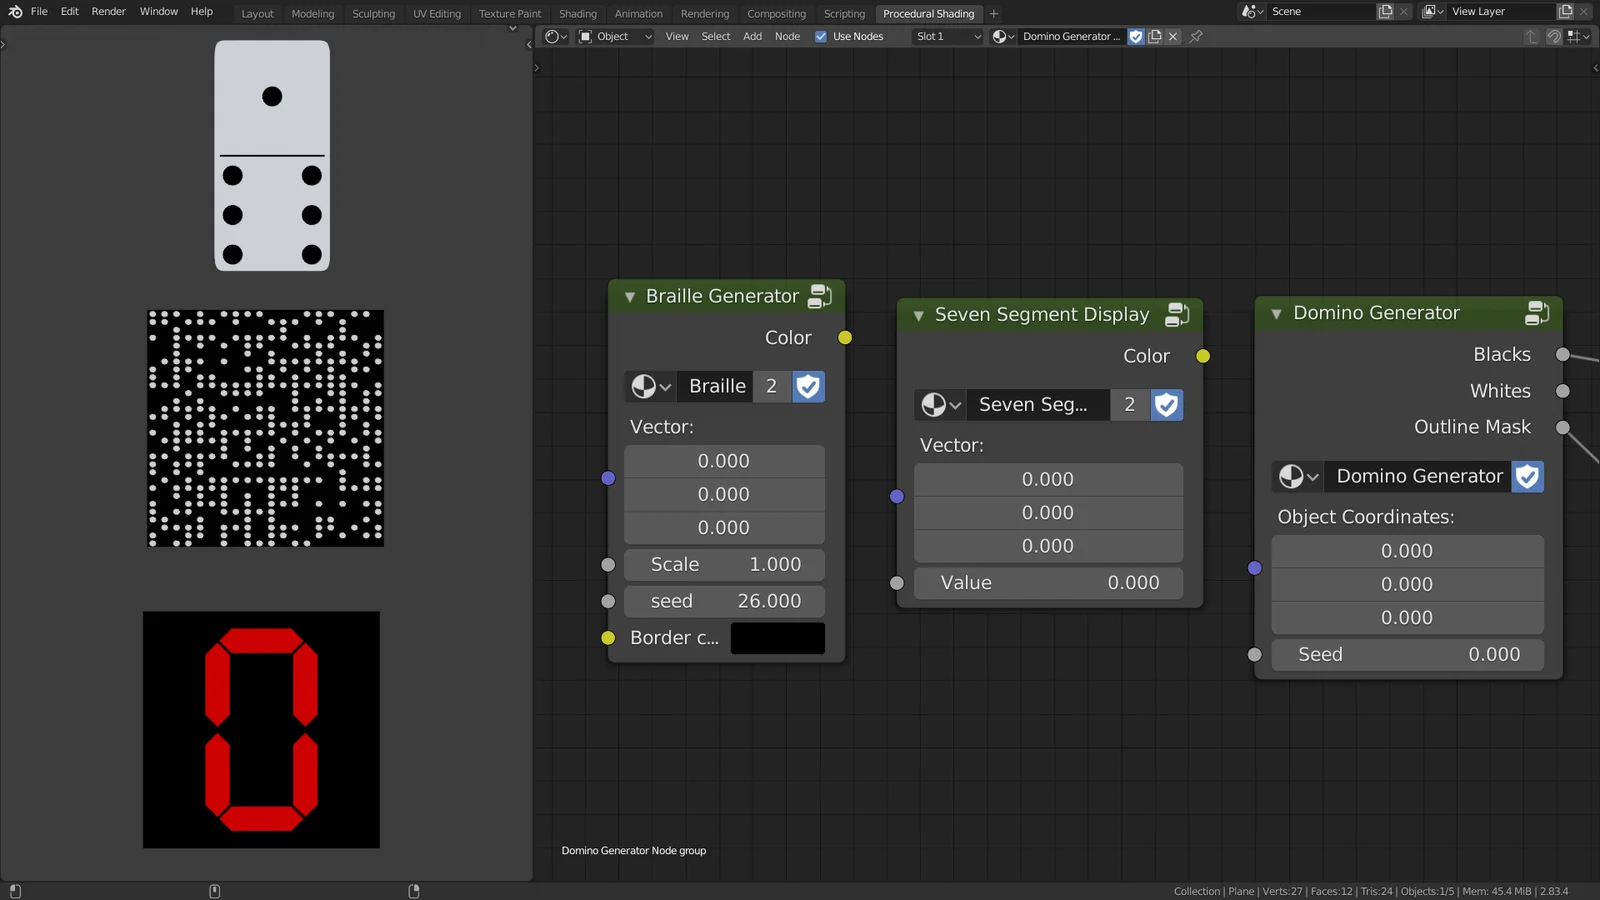Image resolution: width=1600 pixels, height=900 pixels.
Task: Disable the Use Nodes checkbox
Action: coord(821,37)
